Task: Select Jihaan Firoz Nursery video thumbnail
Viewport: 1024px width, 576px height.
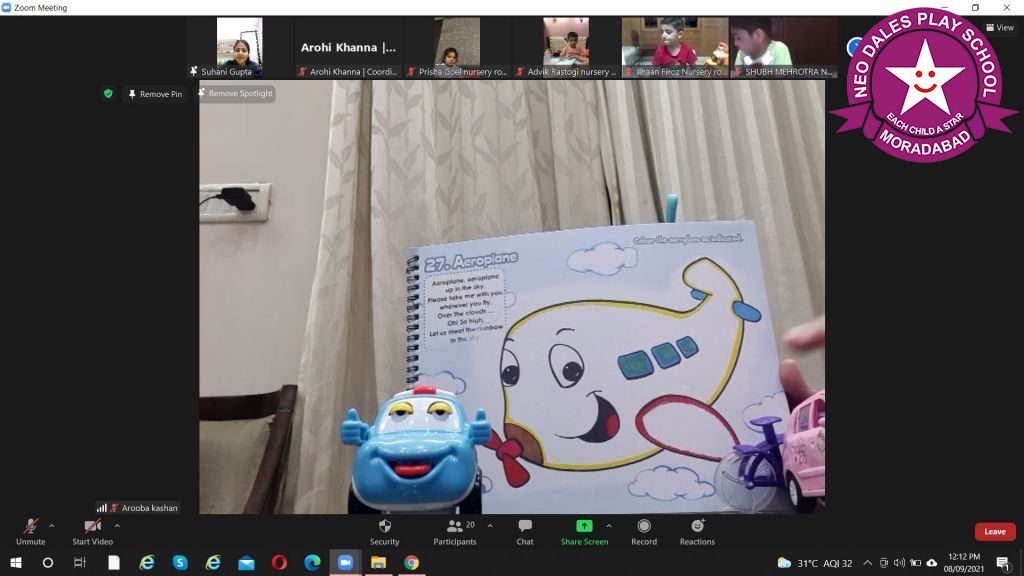Action: (675, 48)
